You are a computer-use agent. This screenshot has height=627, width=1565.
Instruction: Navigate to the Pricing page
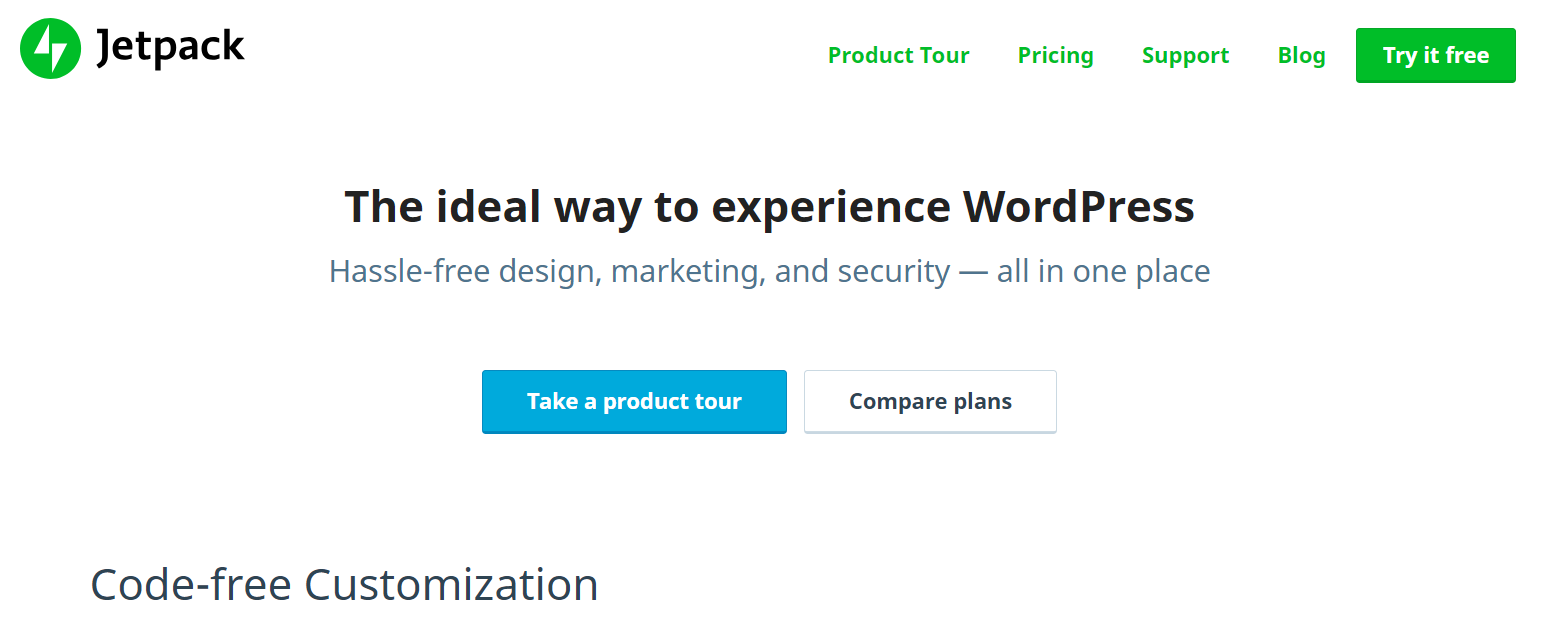coord(1055,55)
